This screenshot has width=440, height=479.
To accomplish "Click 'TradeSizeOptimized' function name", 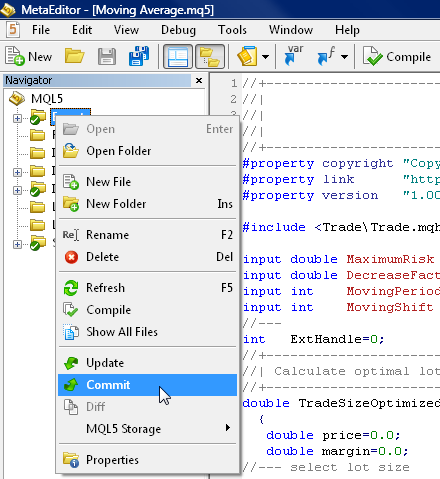I will (369, 403).
